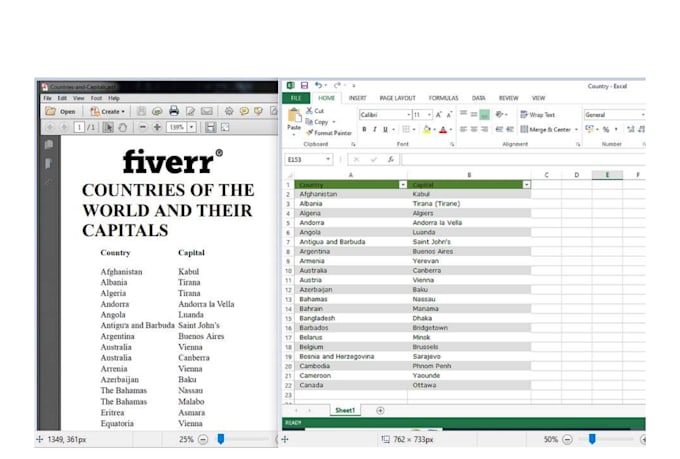Click the left pane 25% zoom slider handle

(x=221, y=439)
